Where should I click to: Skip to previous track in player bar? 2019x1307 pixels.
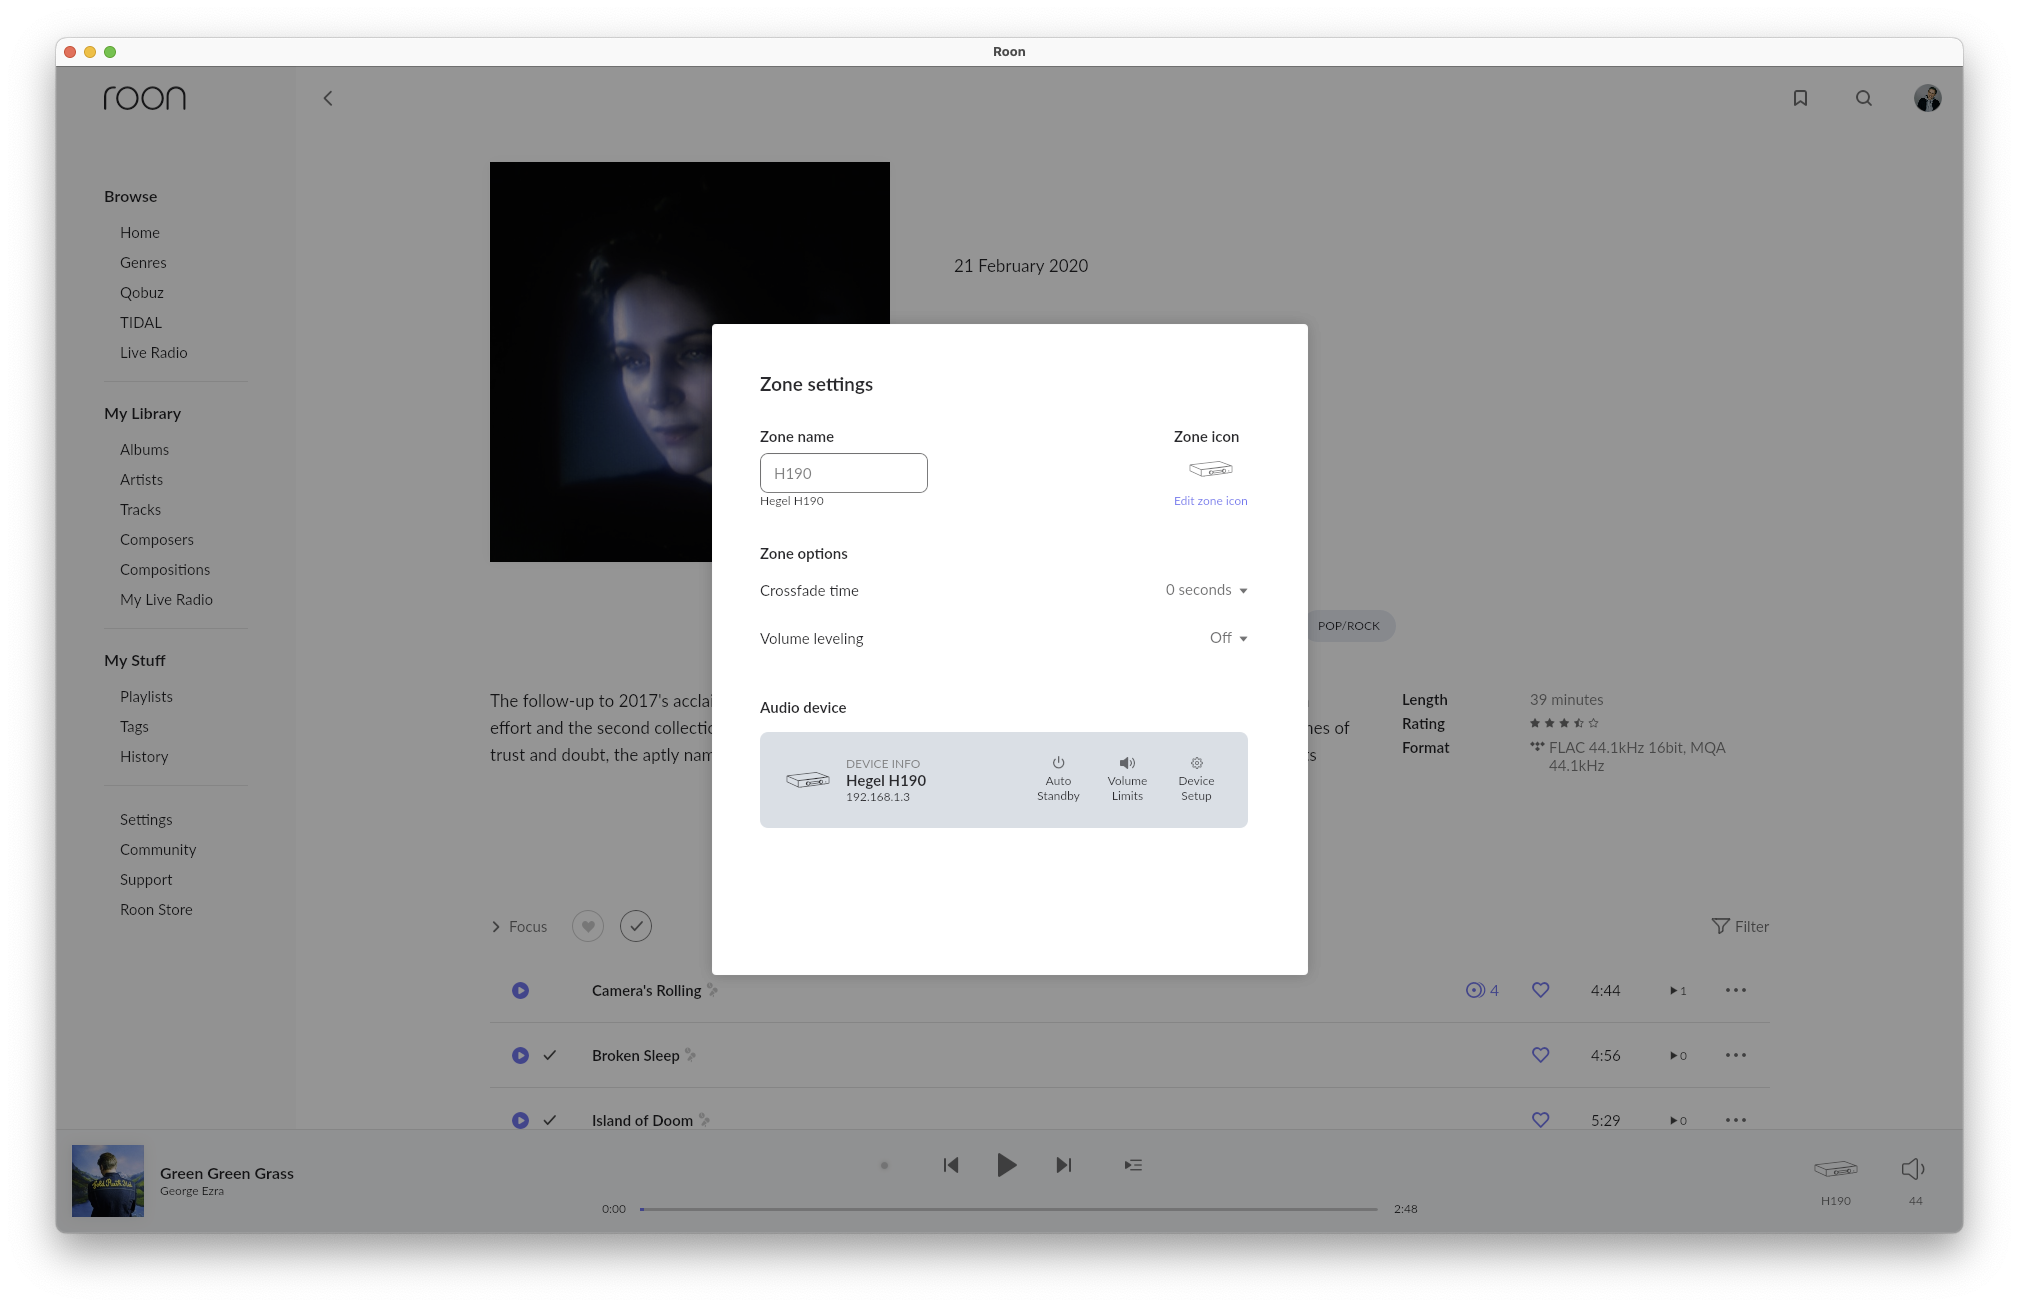951,1165
